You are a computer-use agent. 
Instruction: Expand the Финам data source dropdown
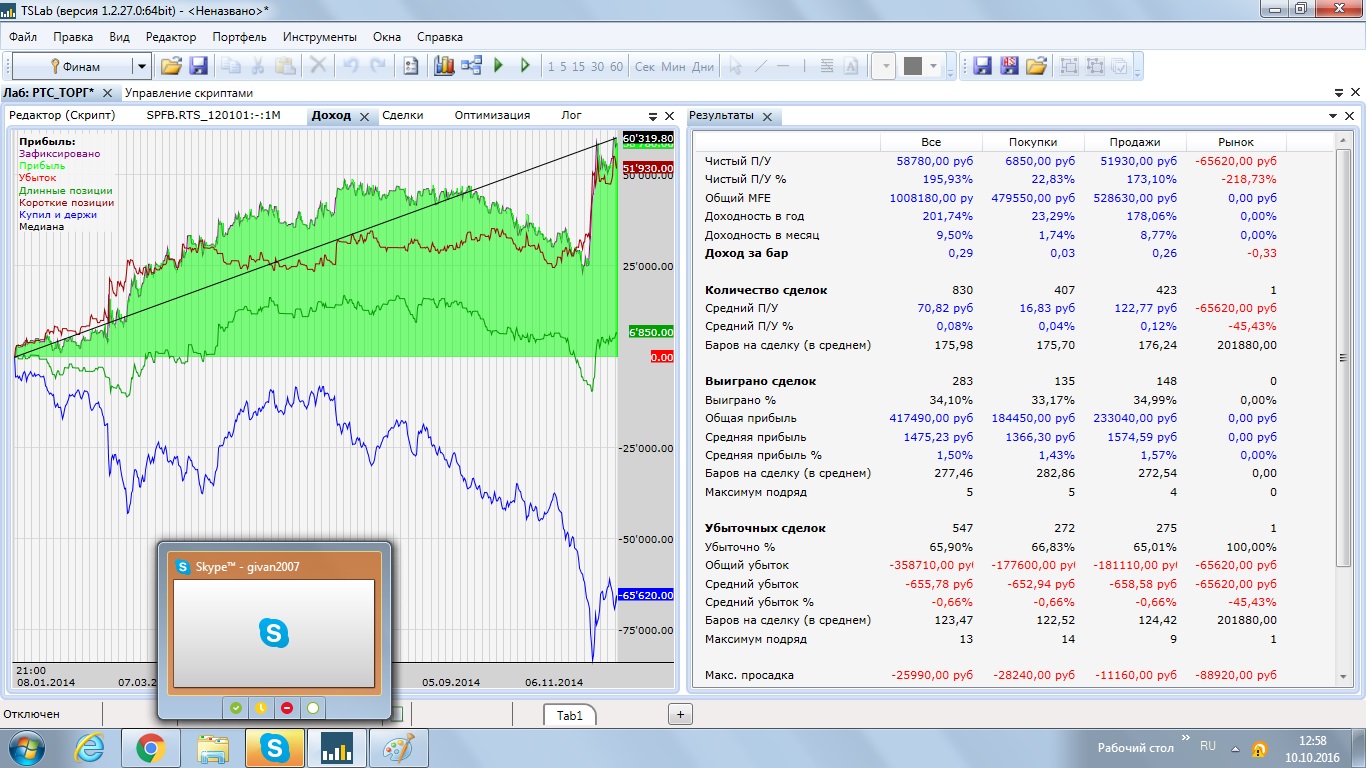point(142,67)
